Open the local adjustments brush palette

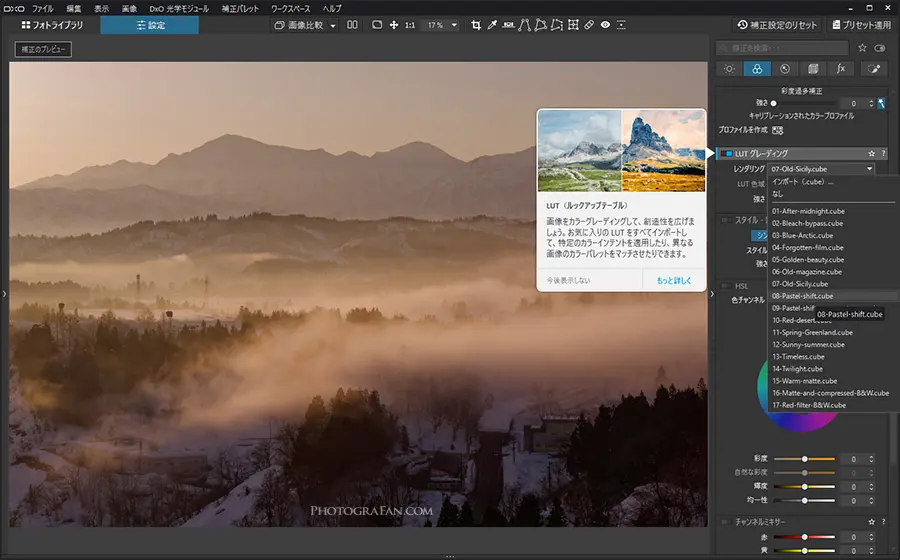pyautogui.click(x=874, y=69)
